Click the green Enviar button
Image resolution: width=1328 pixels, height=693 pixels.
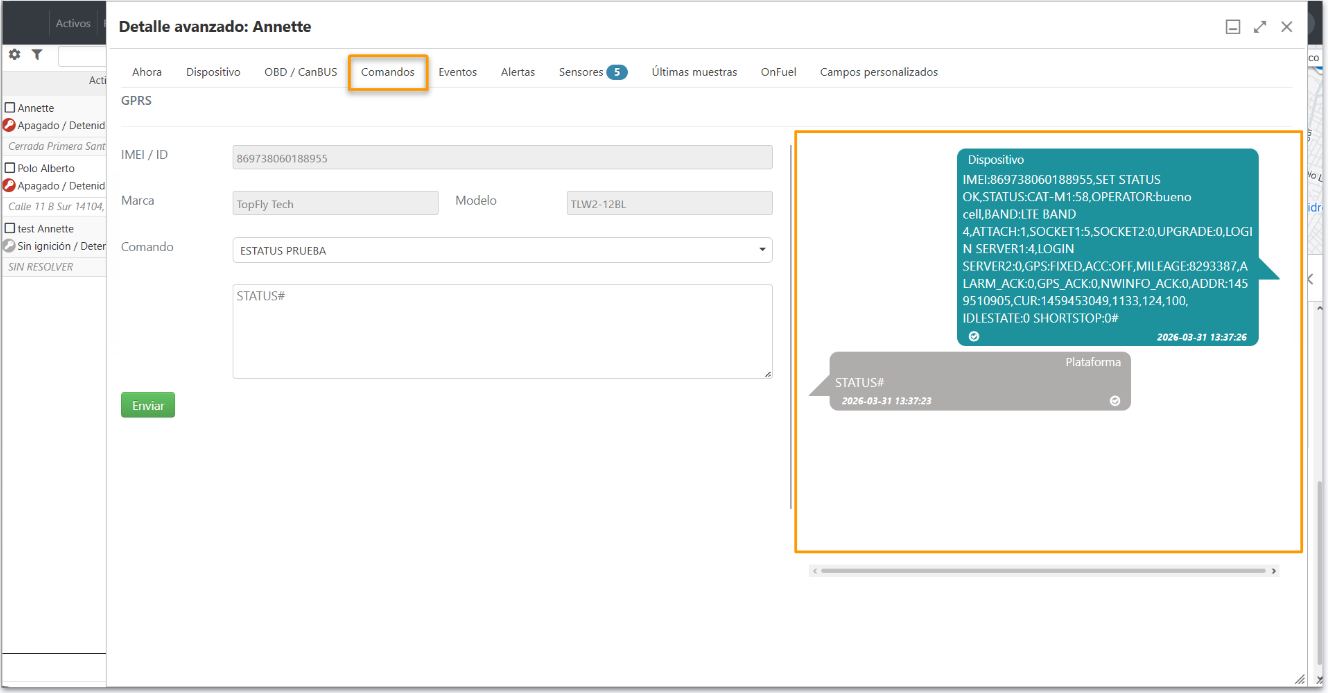coord(148,405)
